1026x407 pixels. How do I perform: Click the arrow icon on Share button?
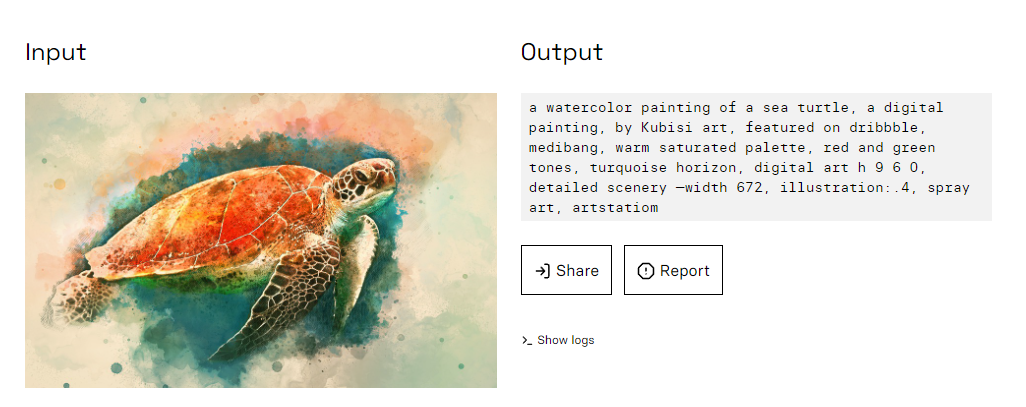coord(543,270)
